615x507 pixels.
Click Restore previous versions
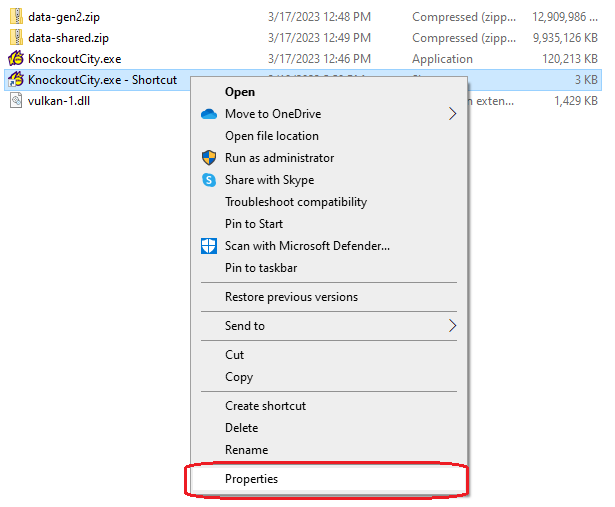pos(291,297)
